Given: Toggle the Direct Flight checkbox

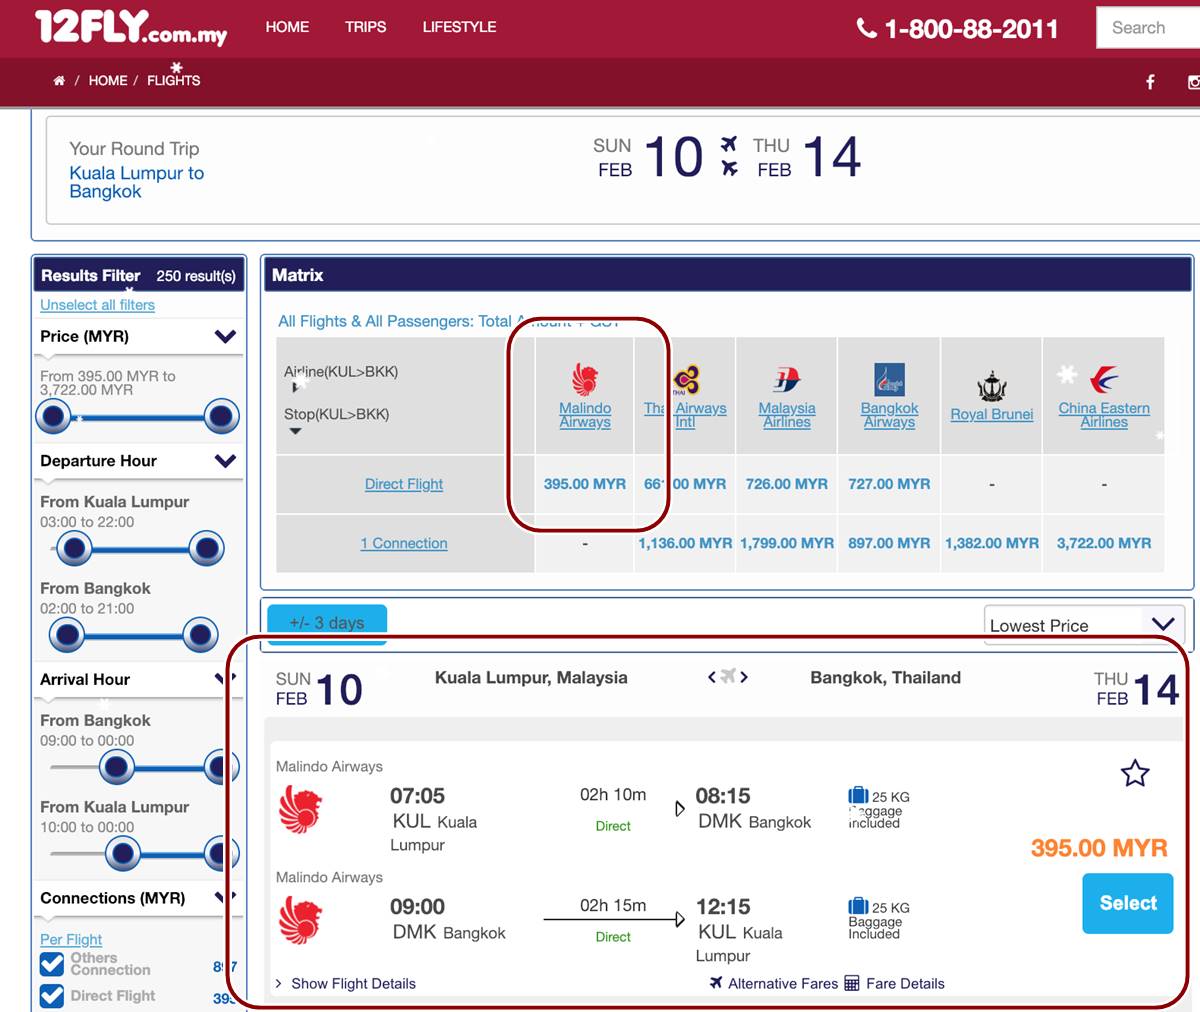Looking at the screenshot, I should (52, 996).
